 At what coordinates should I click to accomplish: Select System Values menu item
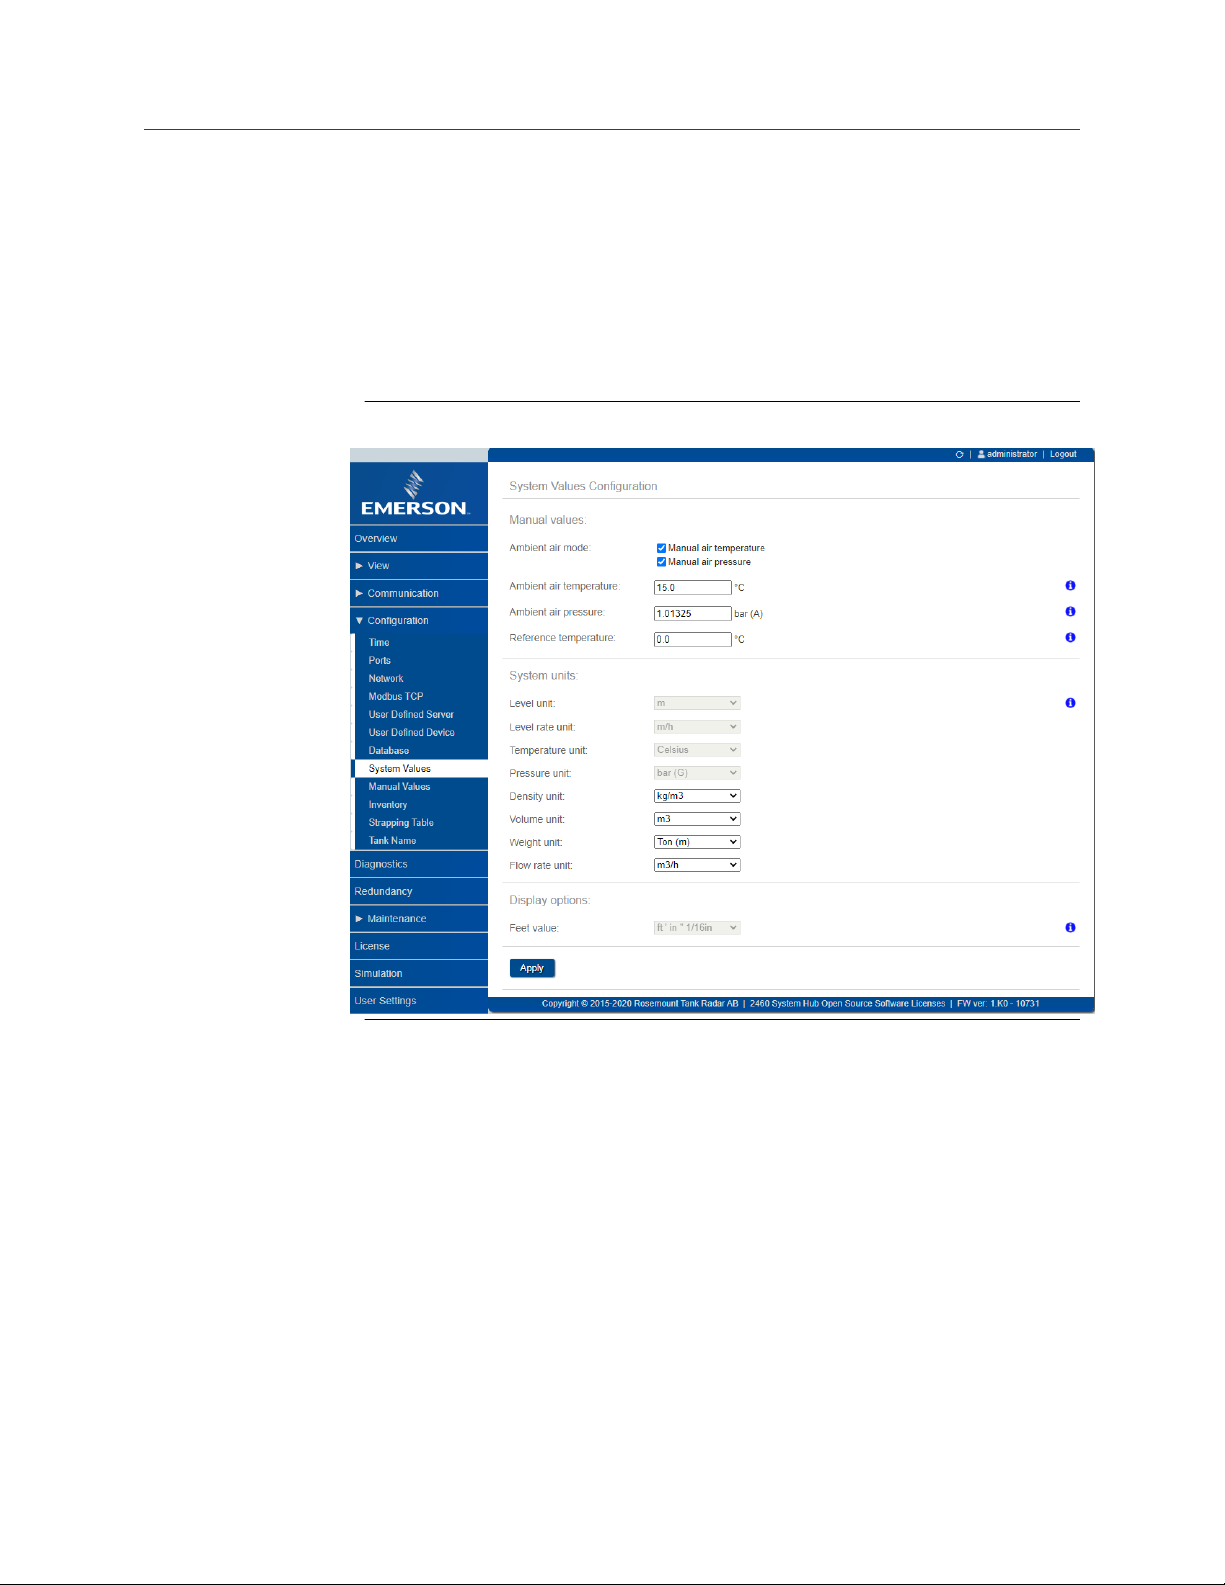[421, 769]
